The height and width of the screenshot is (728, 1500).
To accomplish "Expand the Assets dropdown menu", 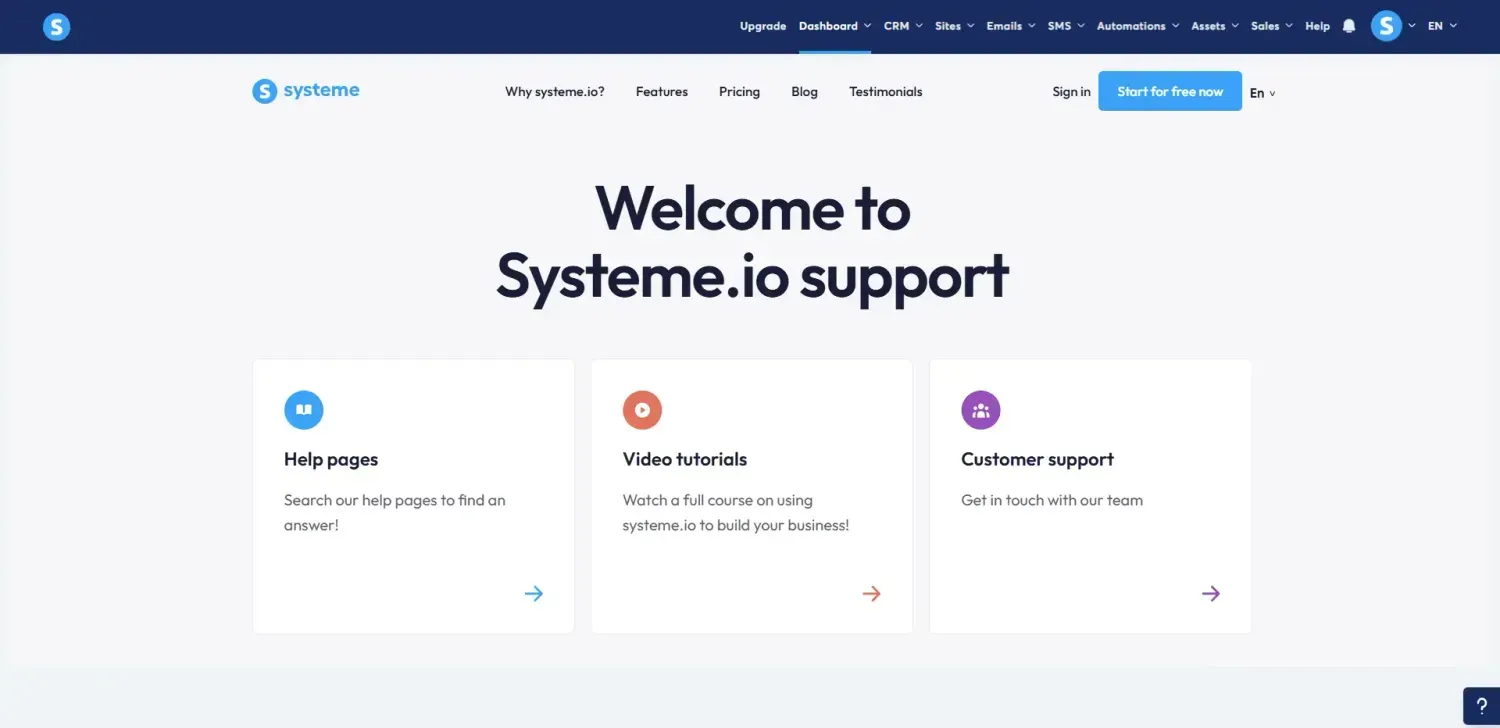I will coord(1215,26).
